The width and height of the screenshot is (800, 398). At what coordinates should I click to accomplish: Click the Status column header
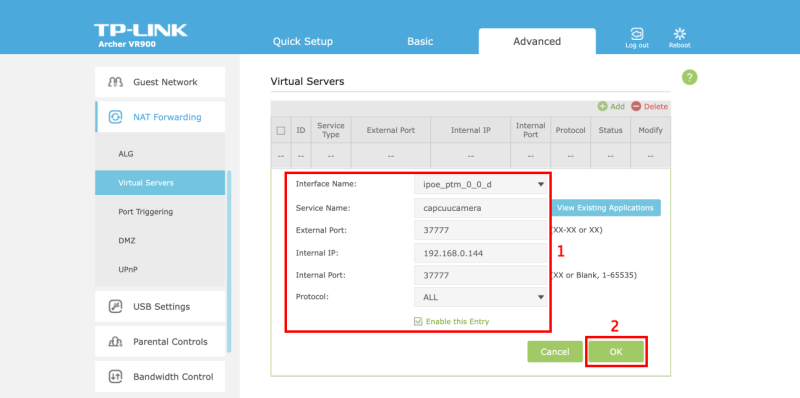610,130
